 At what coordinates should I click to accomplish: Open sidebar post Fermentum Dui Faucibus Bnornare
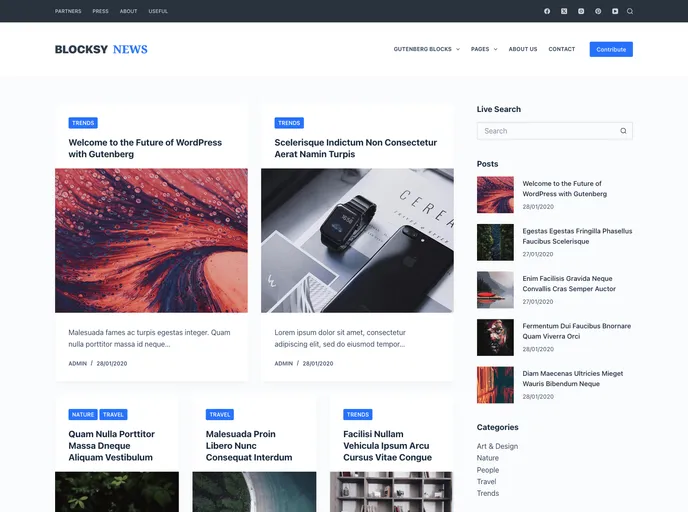pos(577,331)
